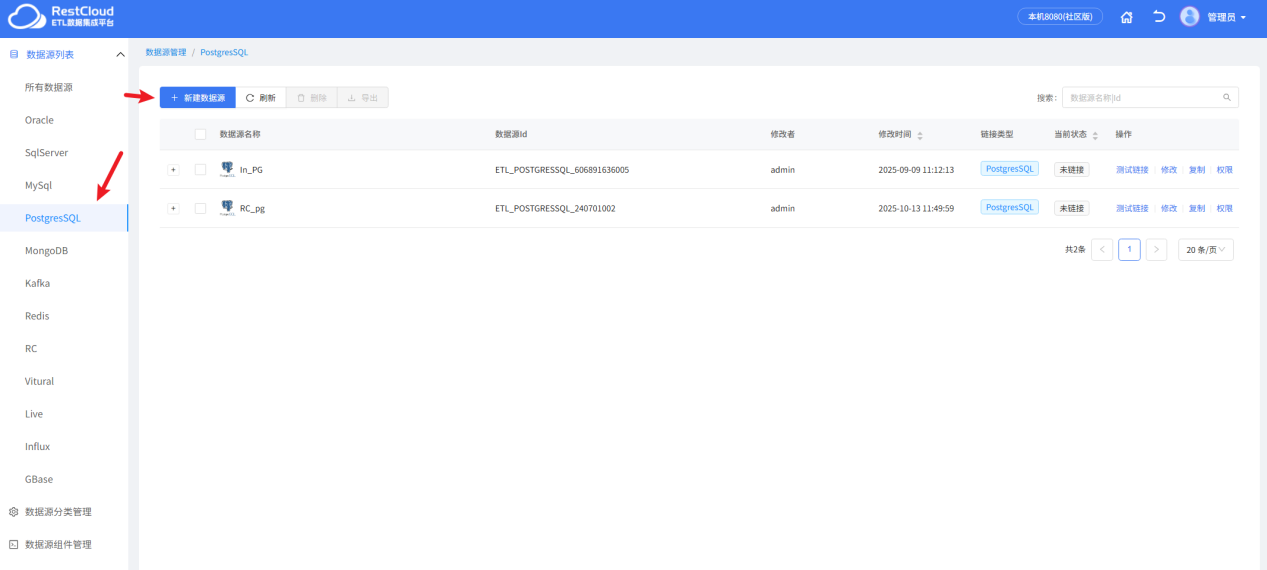Select 所有数据源 in sidebar
Viewport: 1267px width, 570px height.
(x=64, y=87)
